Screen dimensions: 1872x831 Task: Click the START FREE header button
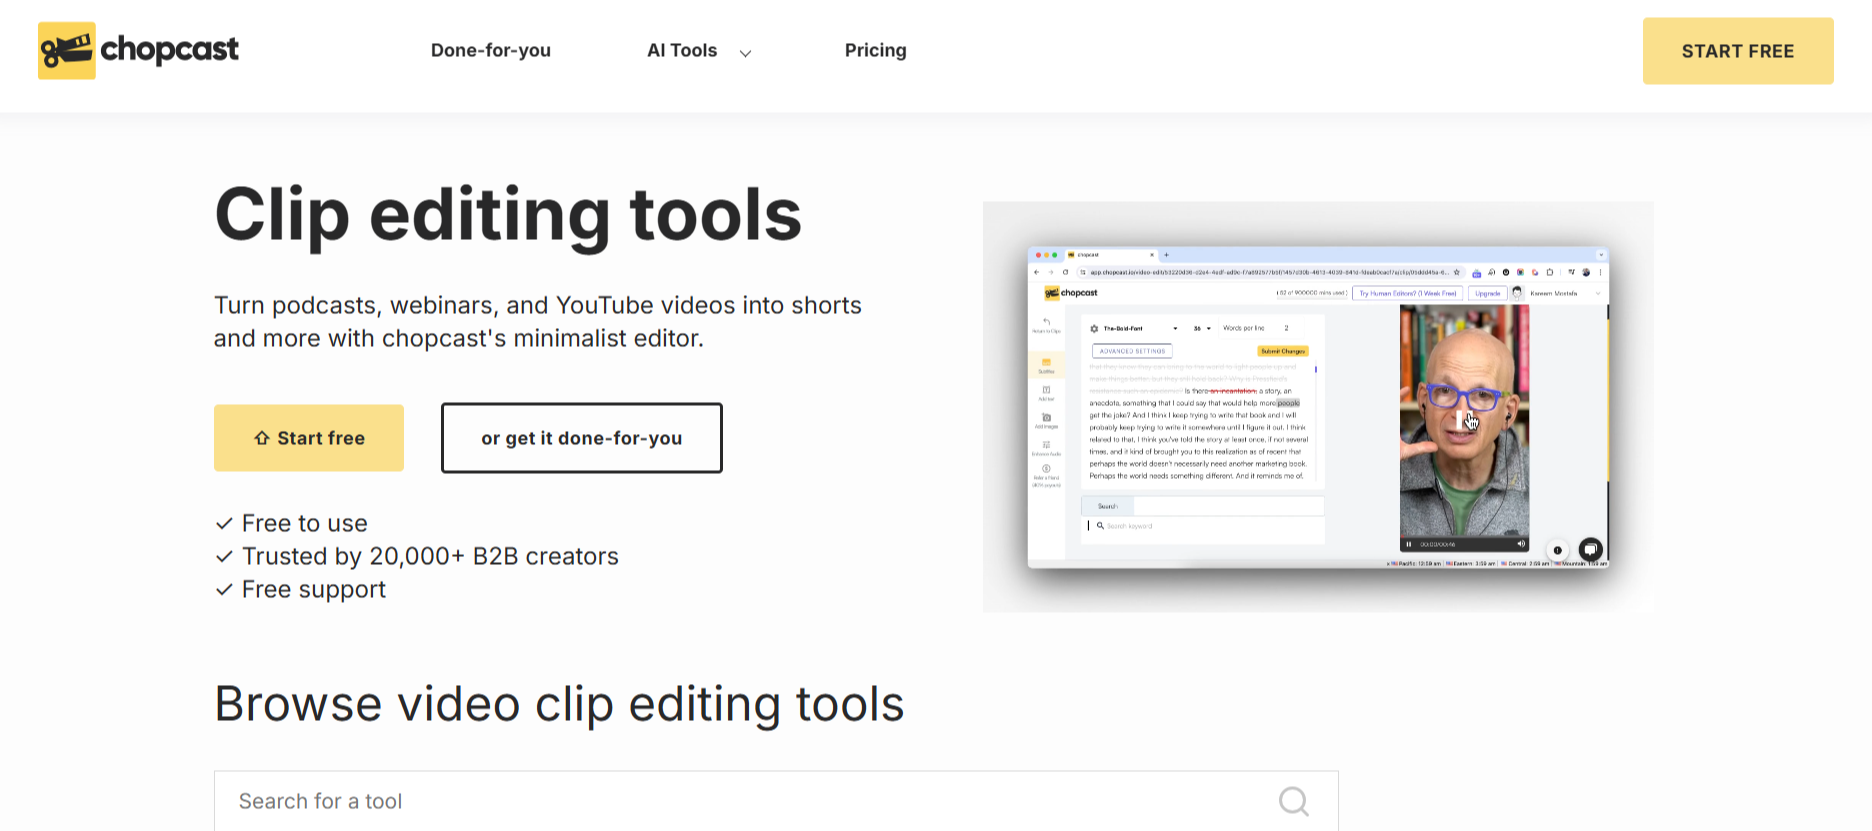1738,51
